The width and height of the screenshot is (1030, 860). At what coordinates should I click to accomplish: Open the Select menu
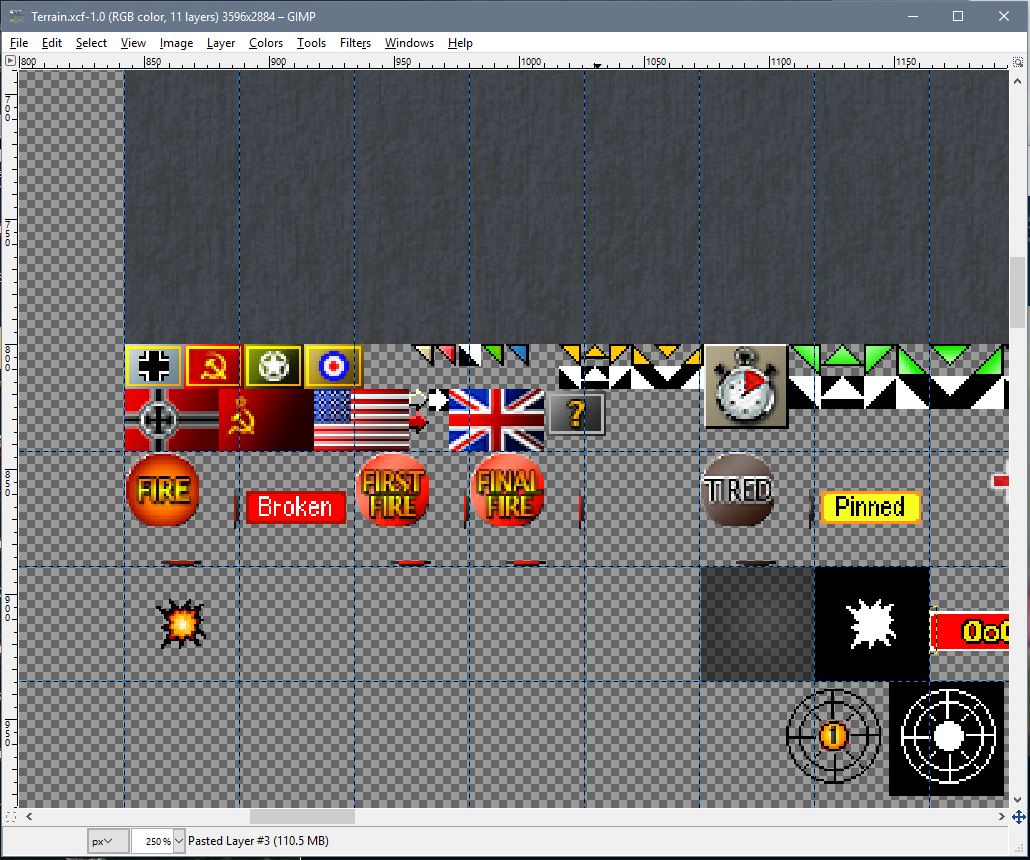91,43
